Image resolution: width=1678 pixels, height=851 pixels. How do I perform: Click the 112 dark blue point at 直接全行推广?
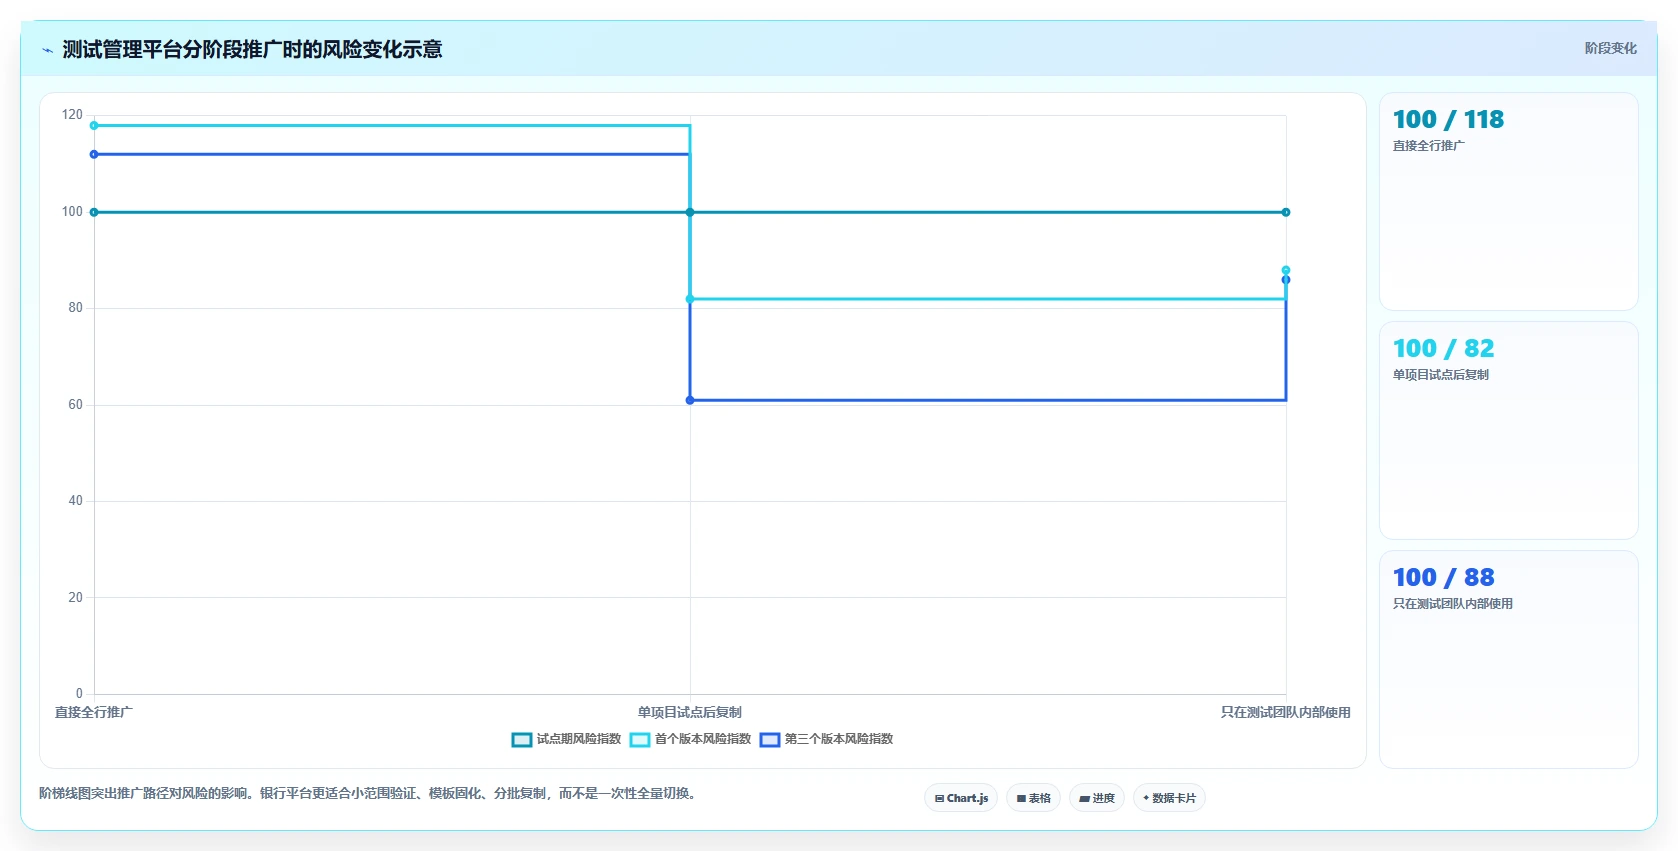click(x=94, y=154)
